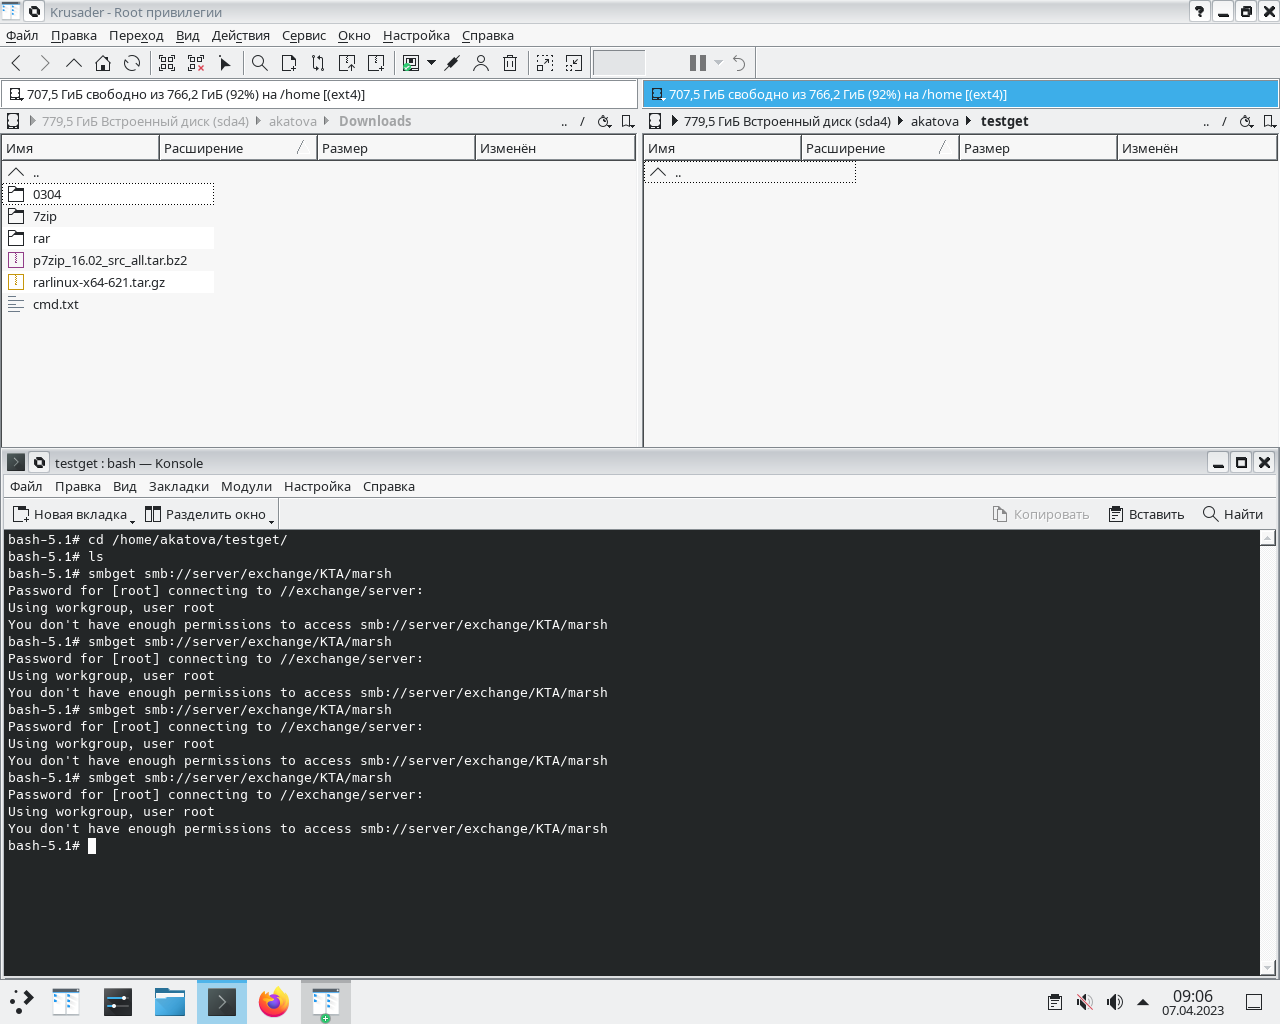Open Модули menu in Konsole

(x=246, y=486)
